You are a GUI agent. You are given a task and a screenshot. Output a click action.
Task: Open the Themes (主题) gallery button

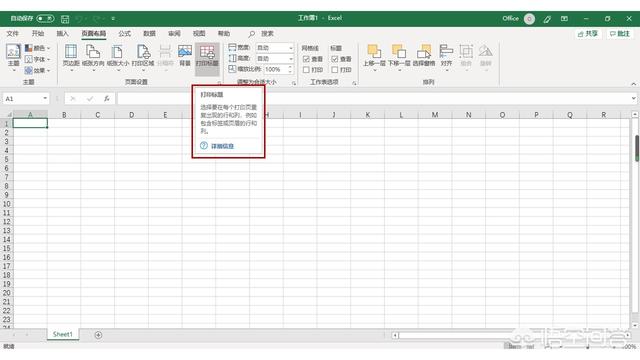(x=13, y=58)
